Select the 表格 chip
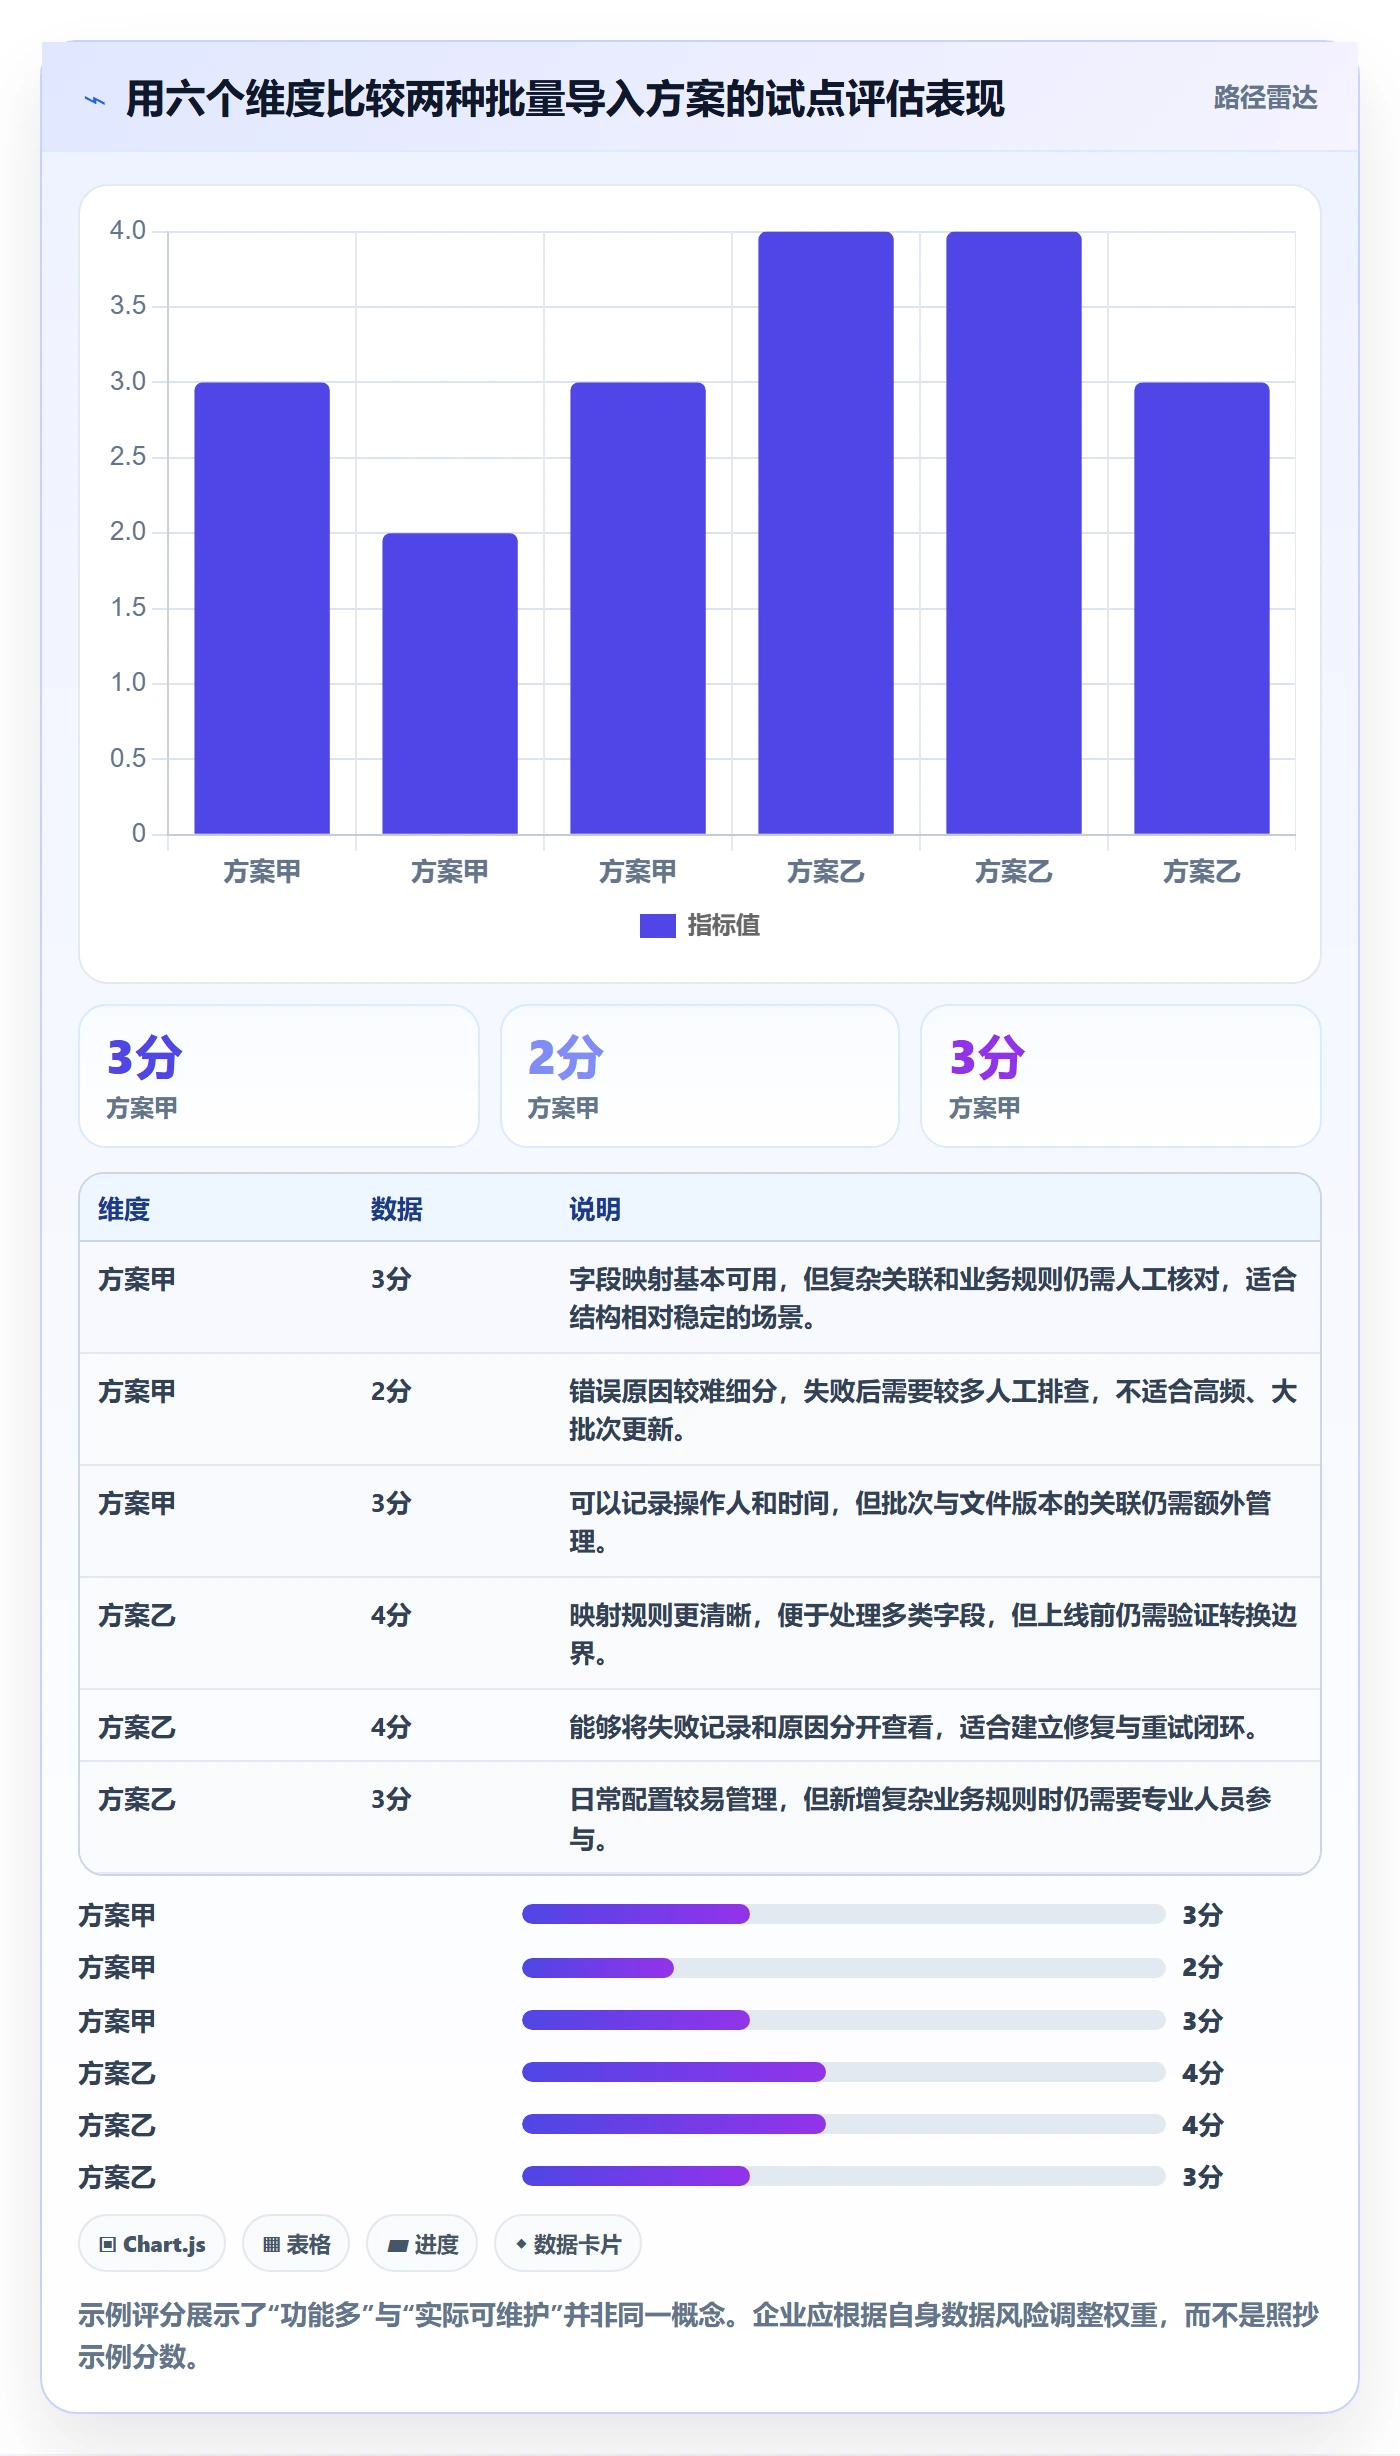Image resolution: width=1400 pixels, height=2456 pixels. [296, 2244]
